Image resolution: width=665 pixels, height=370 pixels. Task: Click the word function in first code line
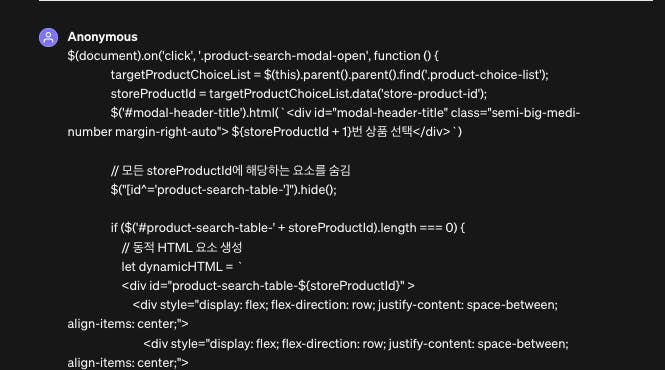397,56
